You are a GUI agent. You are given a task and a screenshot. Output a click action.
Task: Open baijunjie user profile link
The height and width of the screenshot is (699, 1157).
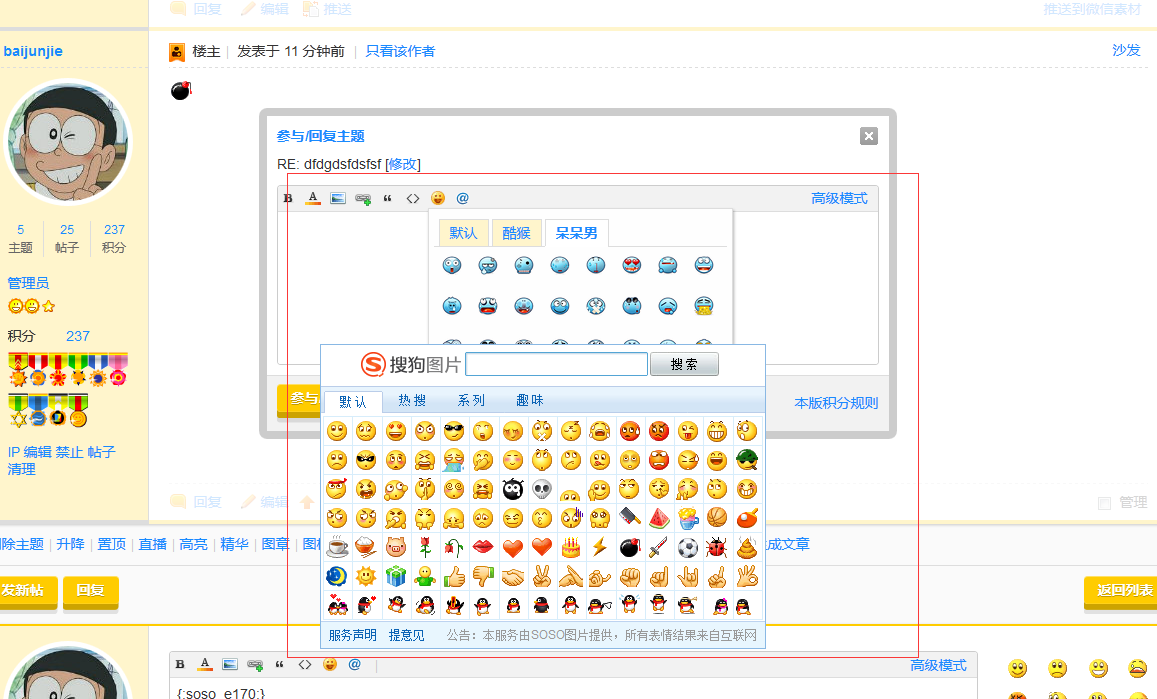pyautogui.click(x=32, y=51)
